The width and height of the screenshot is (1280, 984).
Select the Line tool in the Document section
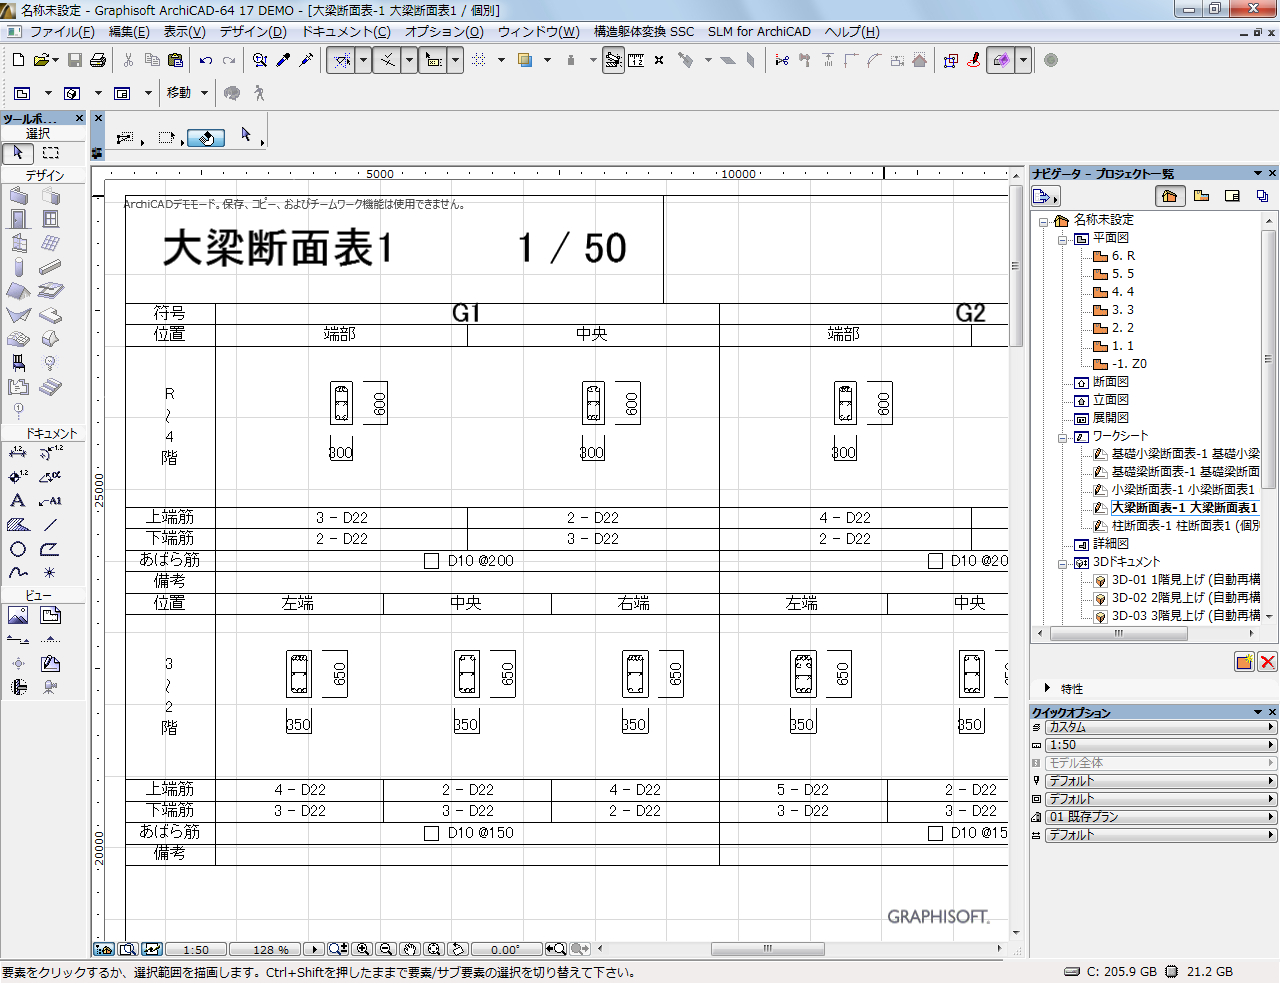pyautogui.click(x=51, y=524)
